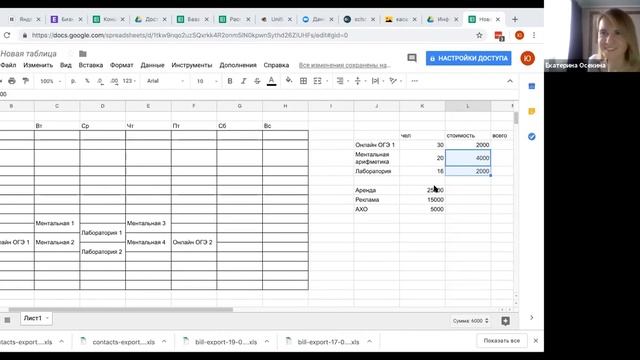
Task: Click the browser address bar URL
Action: point(190,36)
